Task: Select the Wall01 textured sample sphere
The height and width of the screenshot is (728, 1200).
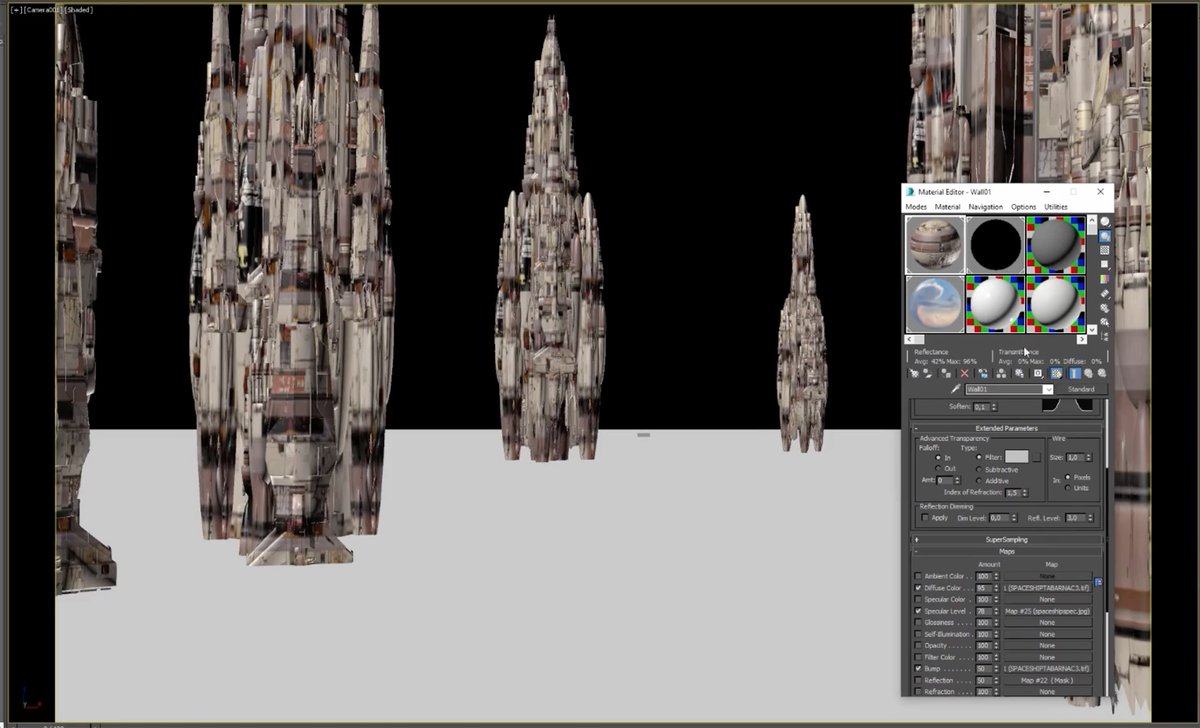Action: click(x=935, y=245)
